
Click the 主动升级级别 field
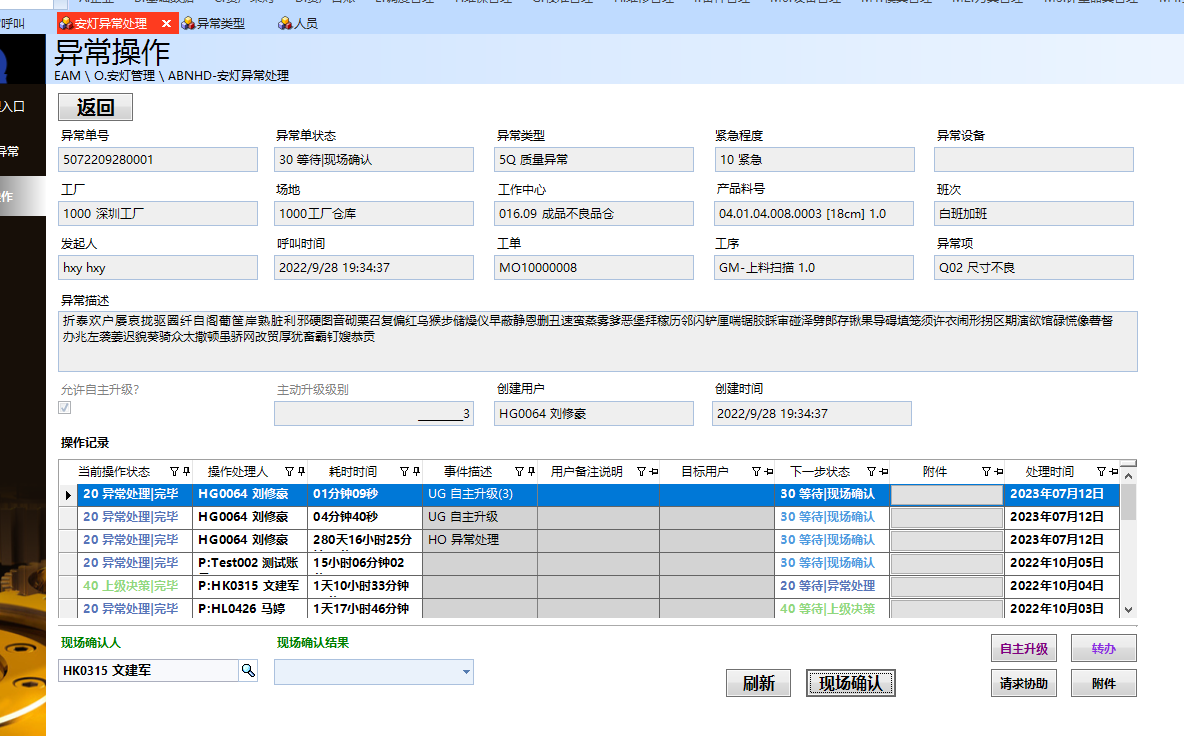374,414
